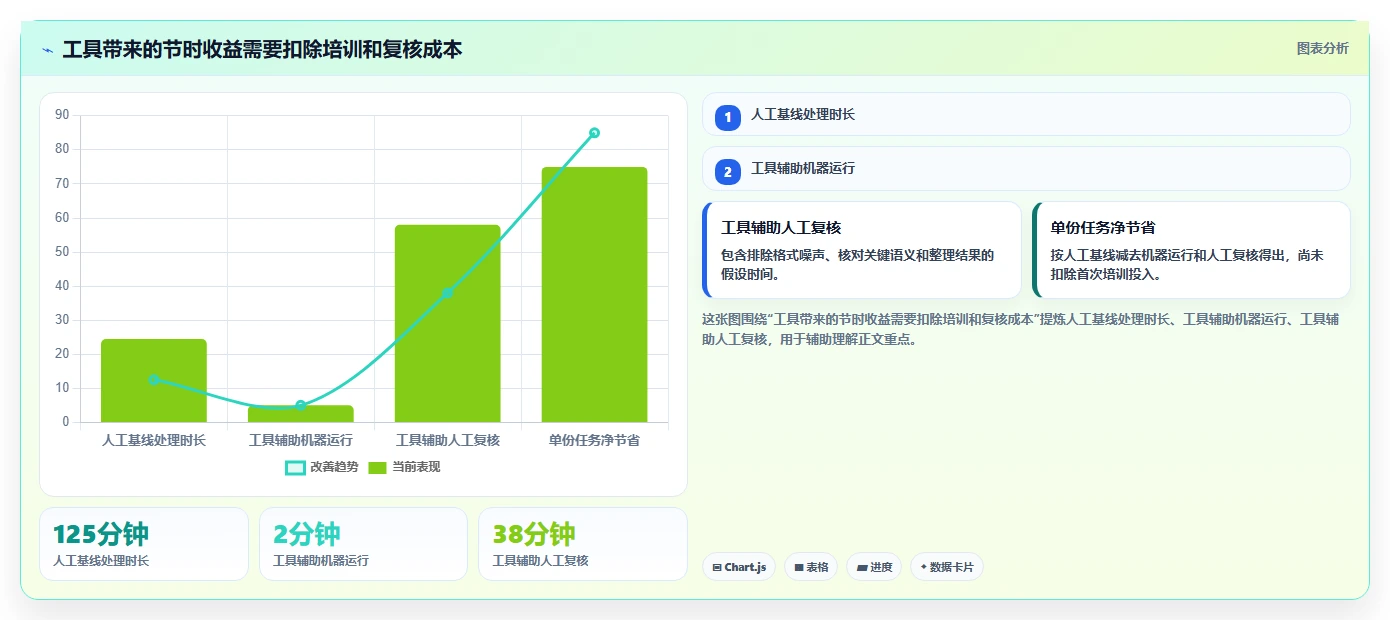Image resolution: width=1390 pixels, height=620 pixels.
Task: Click the 人工基线处理时长 bar
Action: click(x=154, y=380)
